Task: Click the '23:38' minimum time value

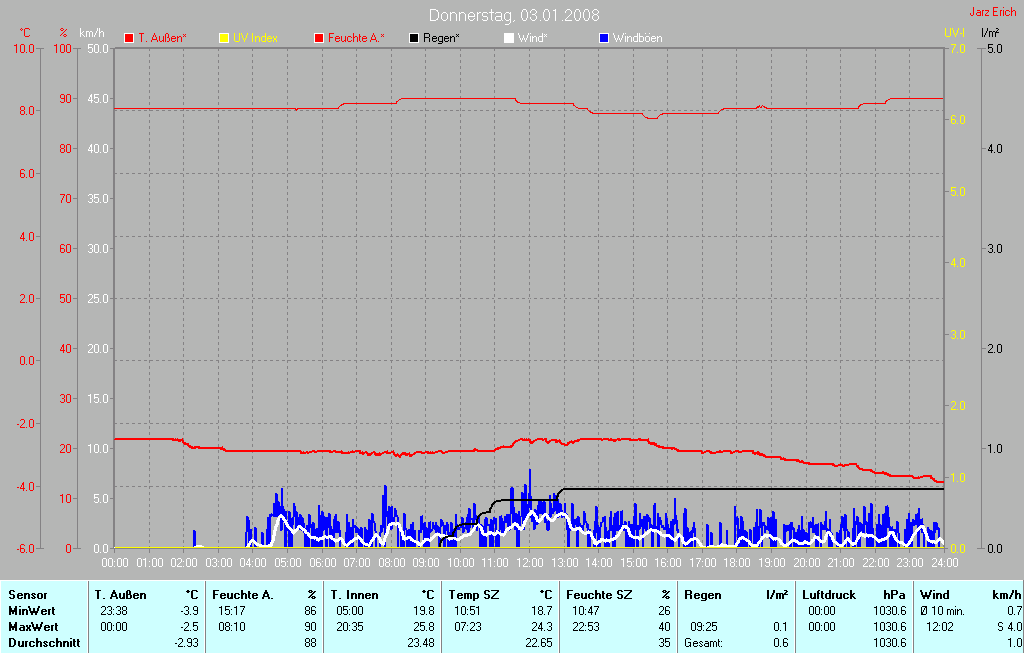Action: coord(114,611)
